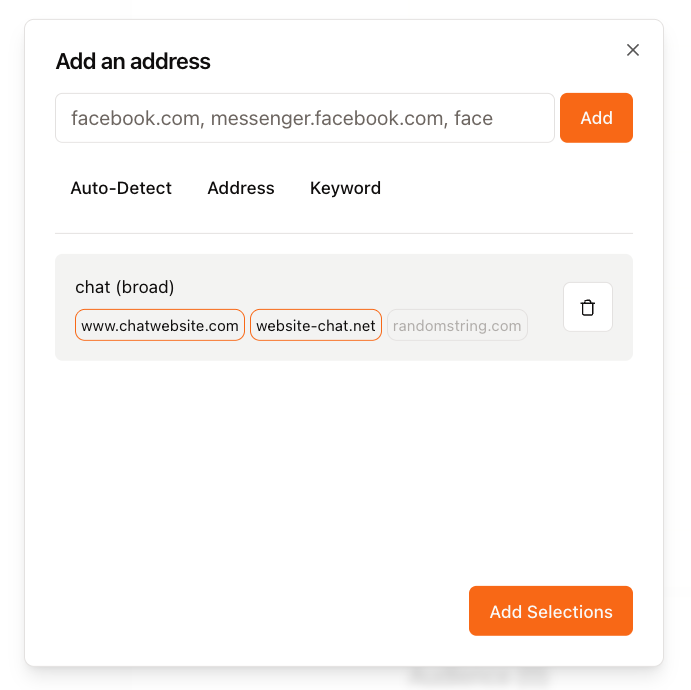The image size is (691, 690).
Task: Enable the greyed randomstring.com chip
Action: coord(457,326)
